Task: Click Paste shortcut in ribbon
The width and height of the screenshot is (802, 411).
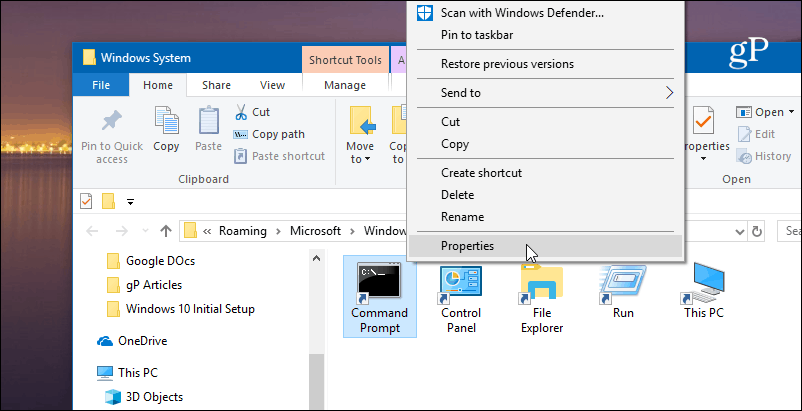Action: coord(279,156)
